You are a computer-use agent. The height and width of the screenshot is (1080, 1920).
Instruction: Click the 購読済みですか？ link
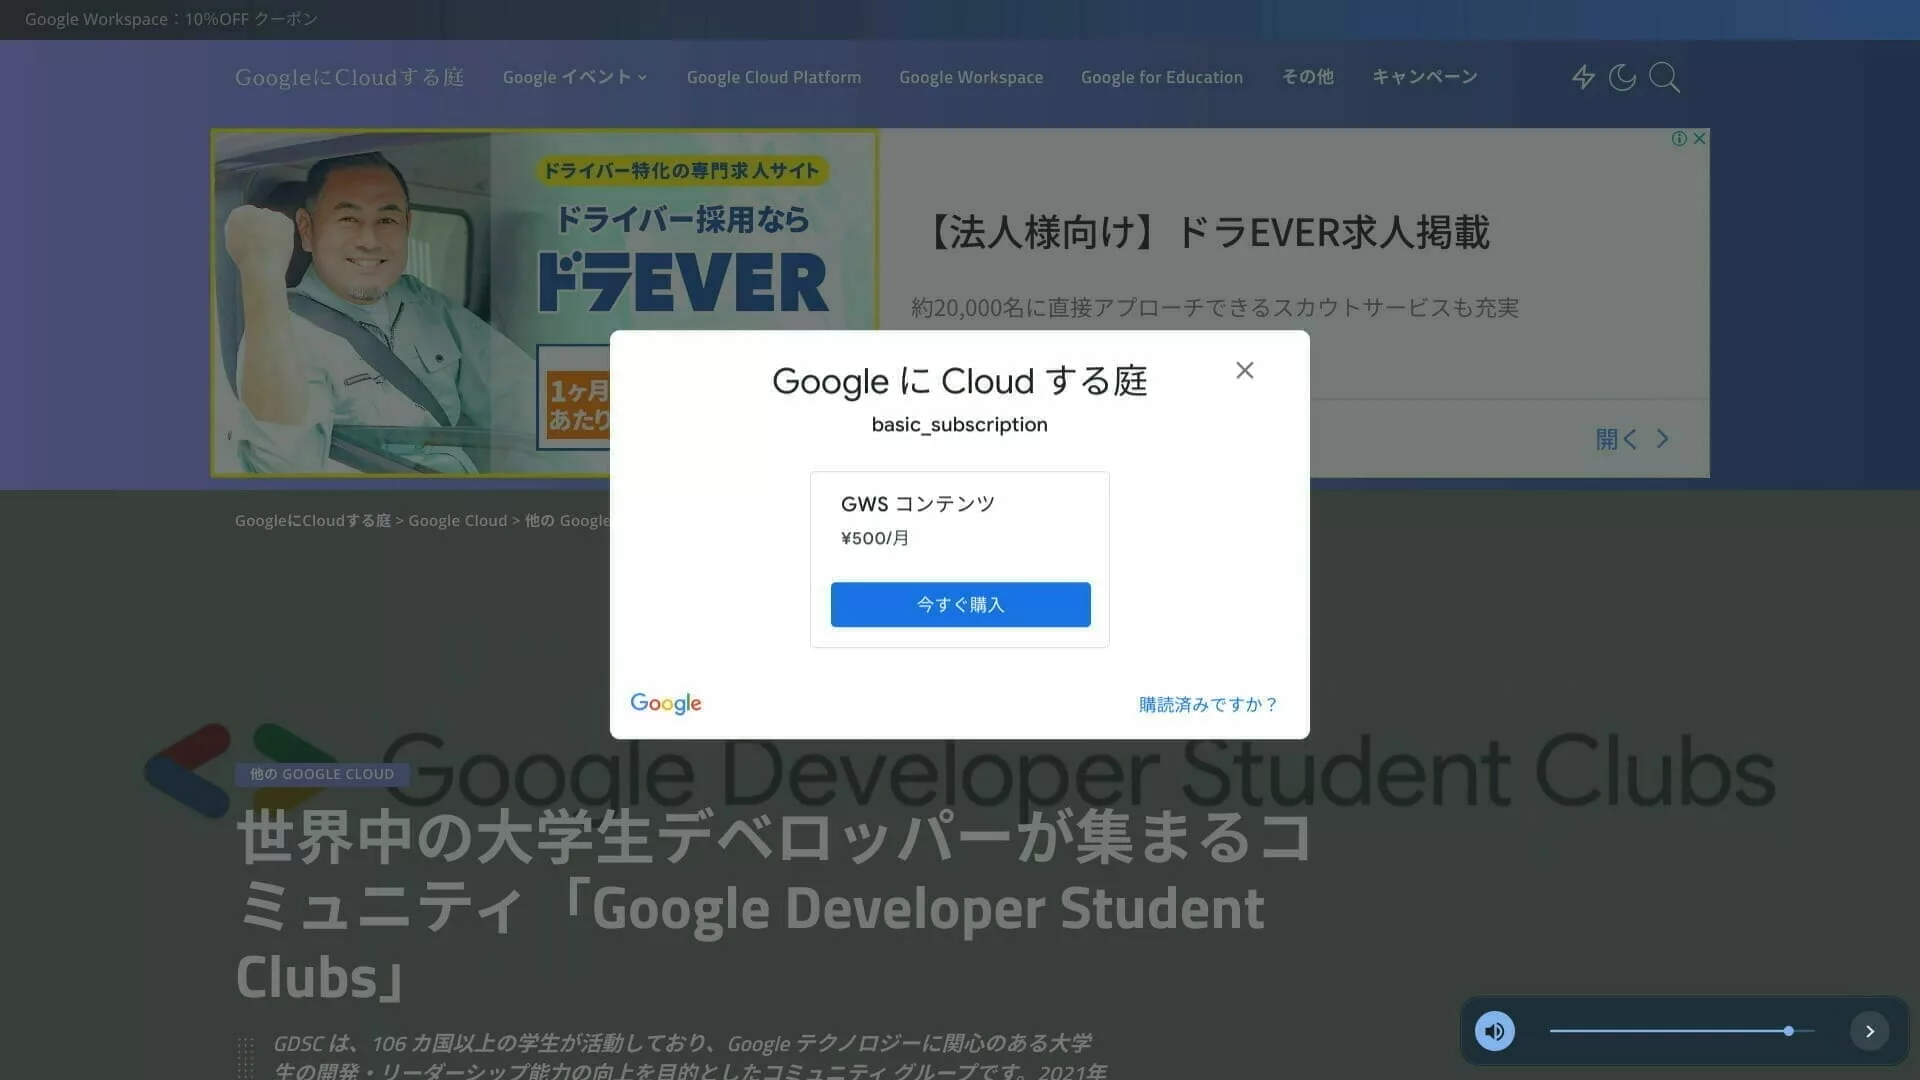[x=1208, y=705]
